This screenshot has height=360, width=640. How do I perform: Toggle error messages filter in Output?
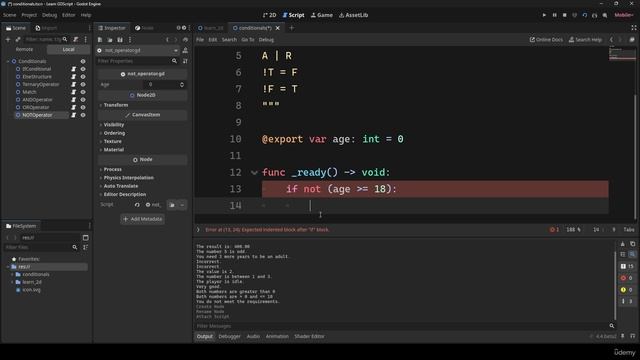click(x=627, y=278)
